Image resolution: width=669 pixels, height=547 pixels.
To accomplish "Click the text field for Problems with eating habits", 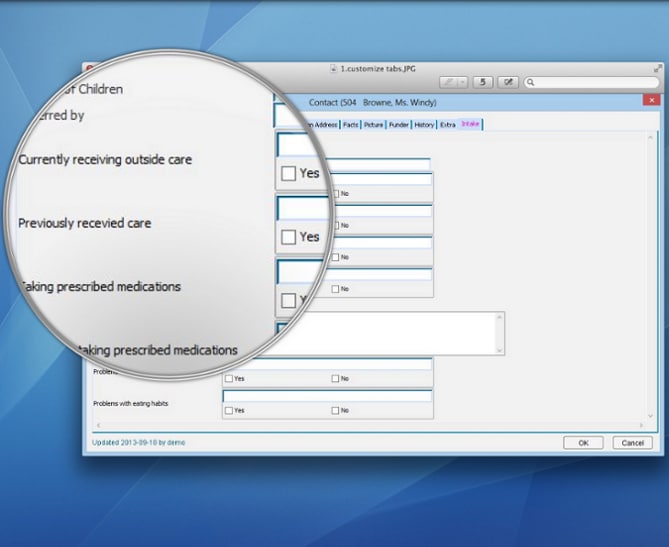I will click(327, 396).
